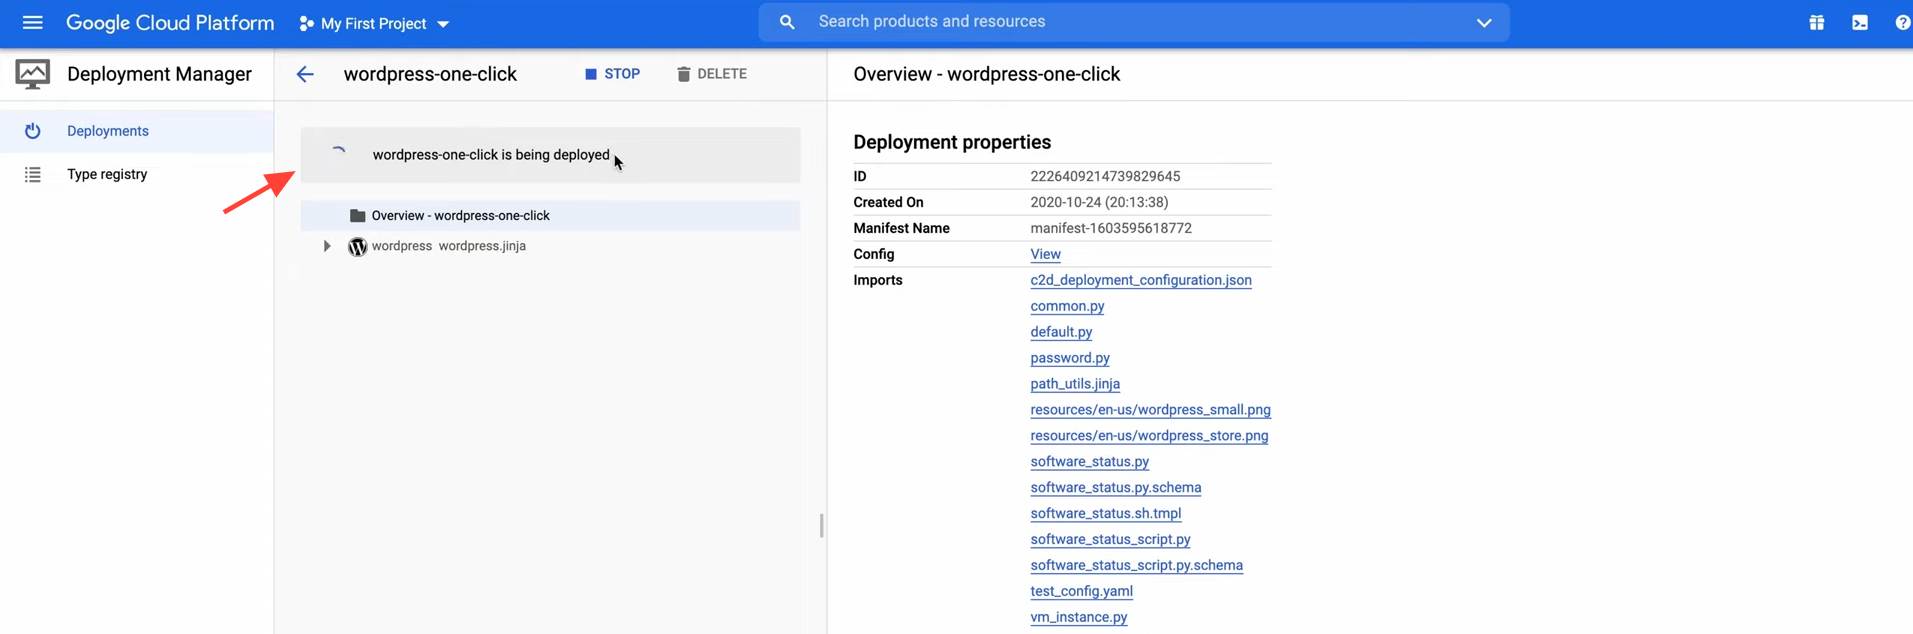The height and width of the screenshot is (634, 1913).
Task: Open the path_utils.jinja import link
Action: point(1075,384)
